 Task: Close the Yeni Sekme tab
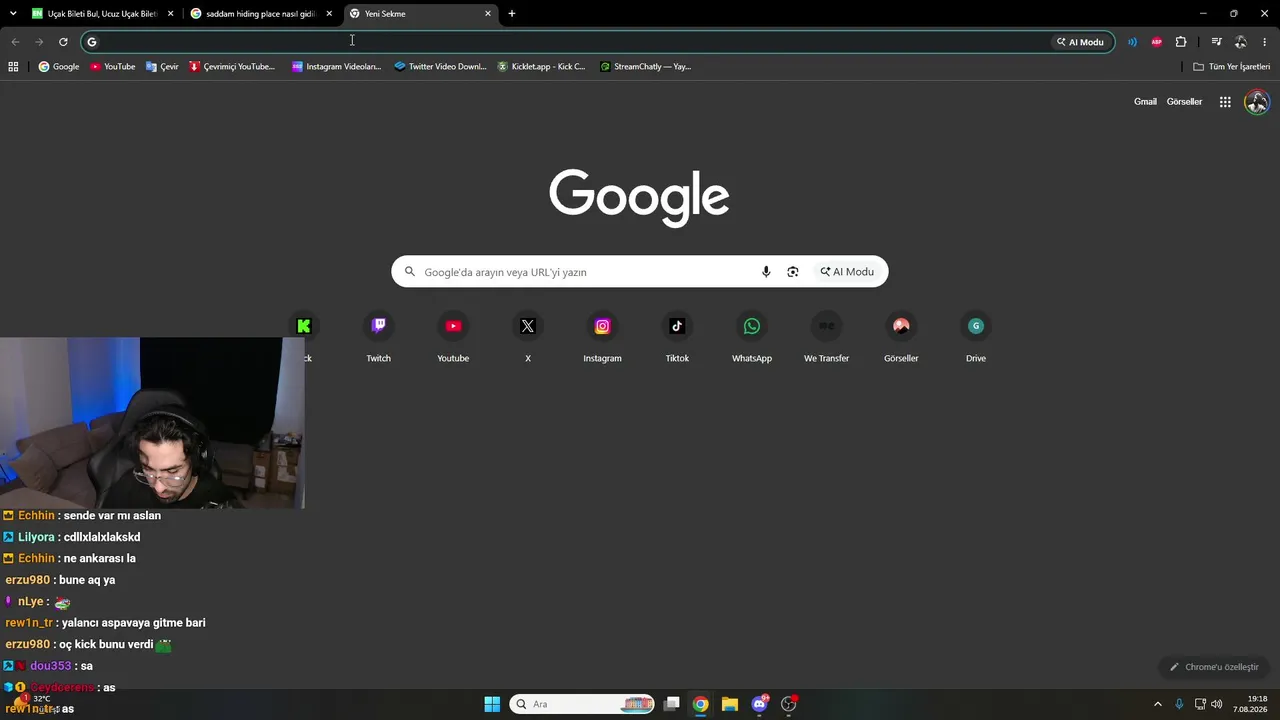488,14
